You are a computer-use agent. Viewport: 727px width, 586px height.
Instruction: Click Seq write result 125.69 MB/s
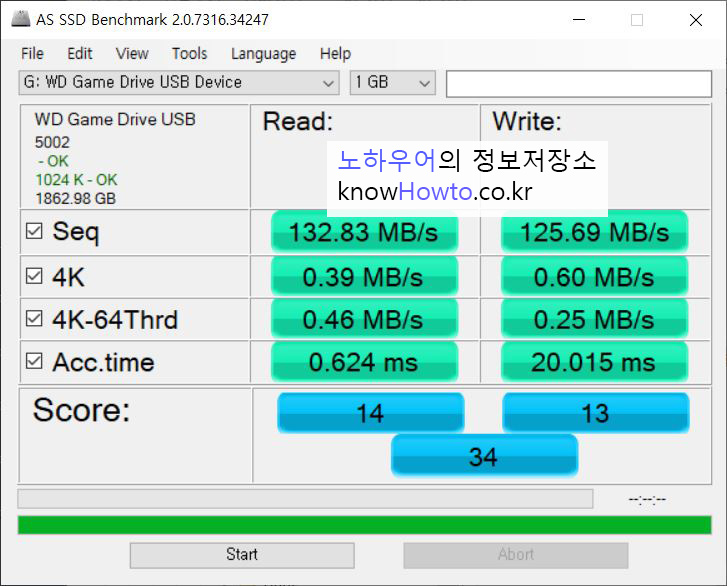point(594,232)
